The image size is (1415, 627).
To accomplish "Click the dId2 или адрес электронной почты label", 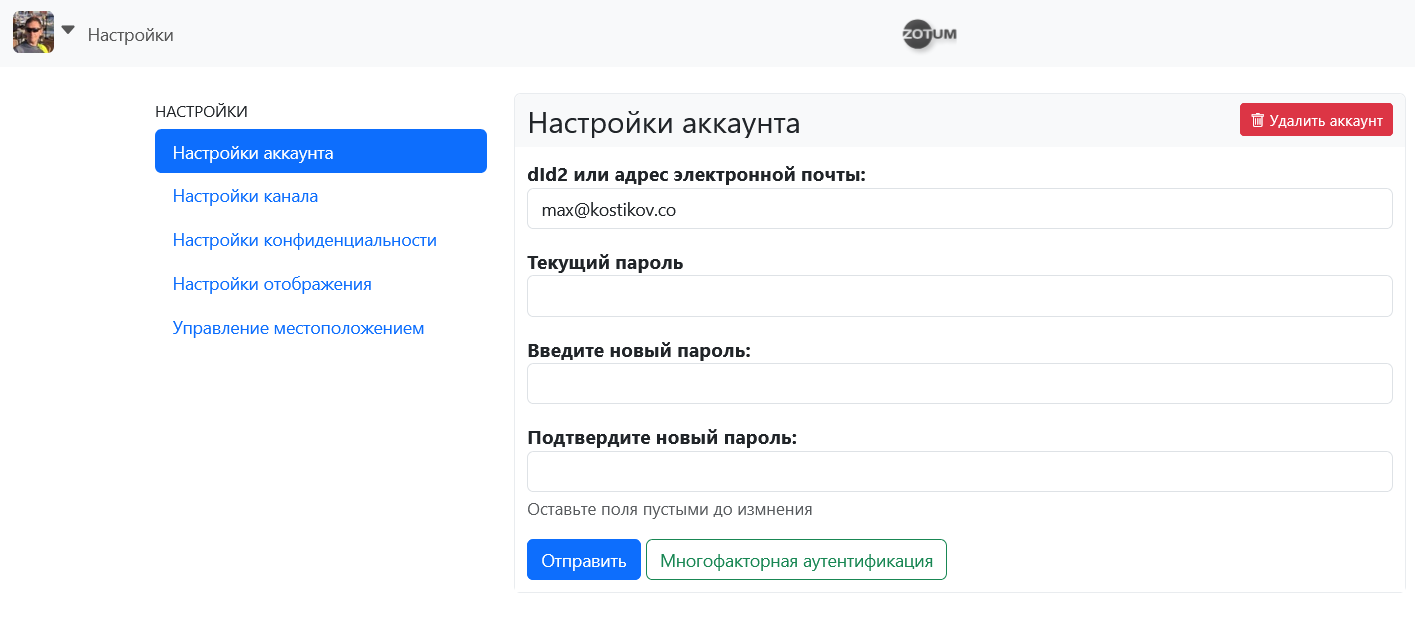I will pyautogui.click(x=696, y=175).
